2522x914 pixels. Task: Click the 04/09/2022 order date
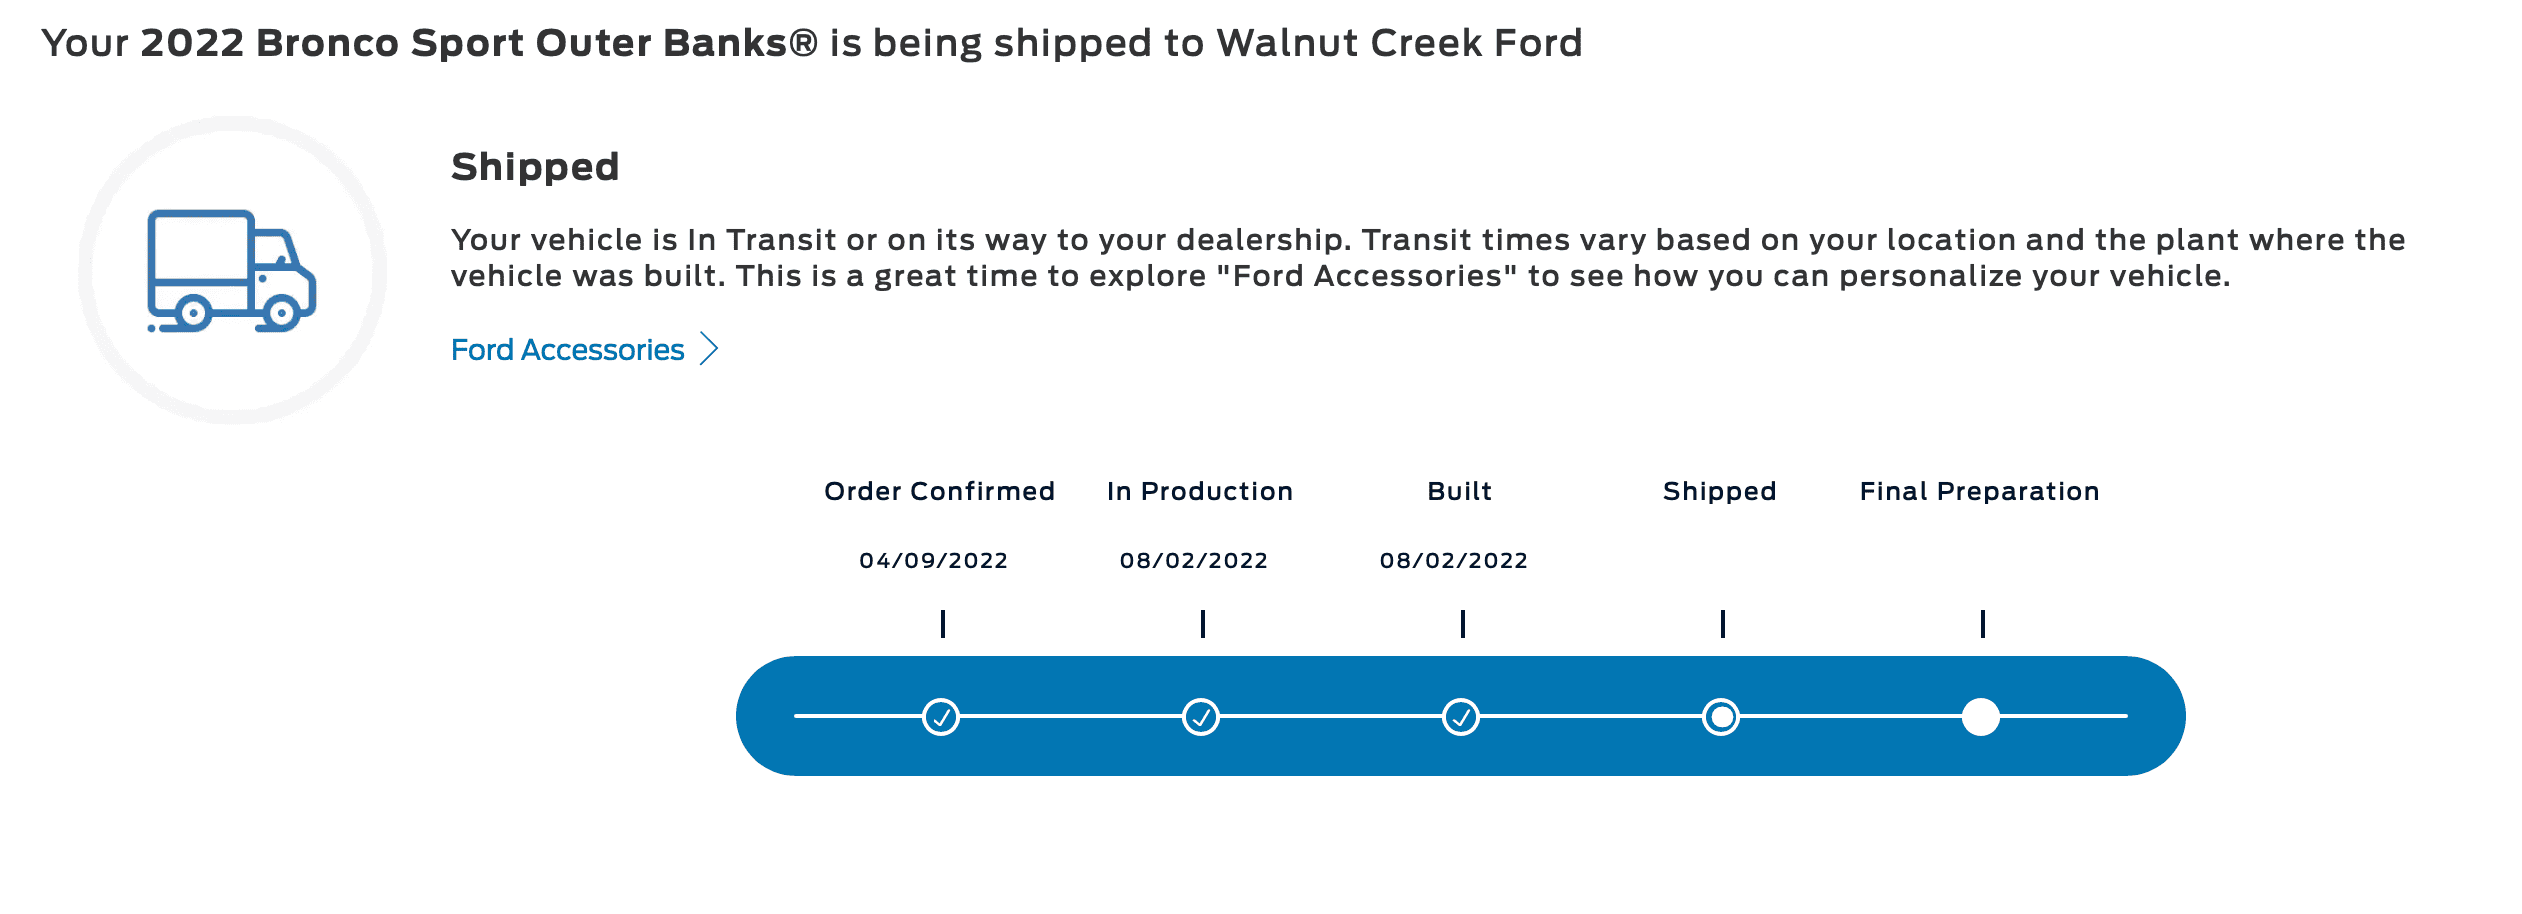[936, 561]
